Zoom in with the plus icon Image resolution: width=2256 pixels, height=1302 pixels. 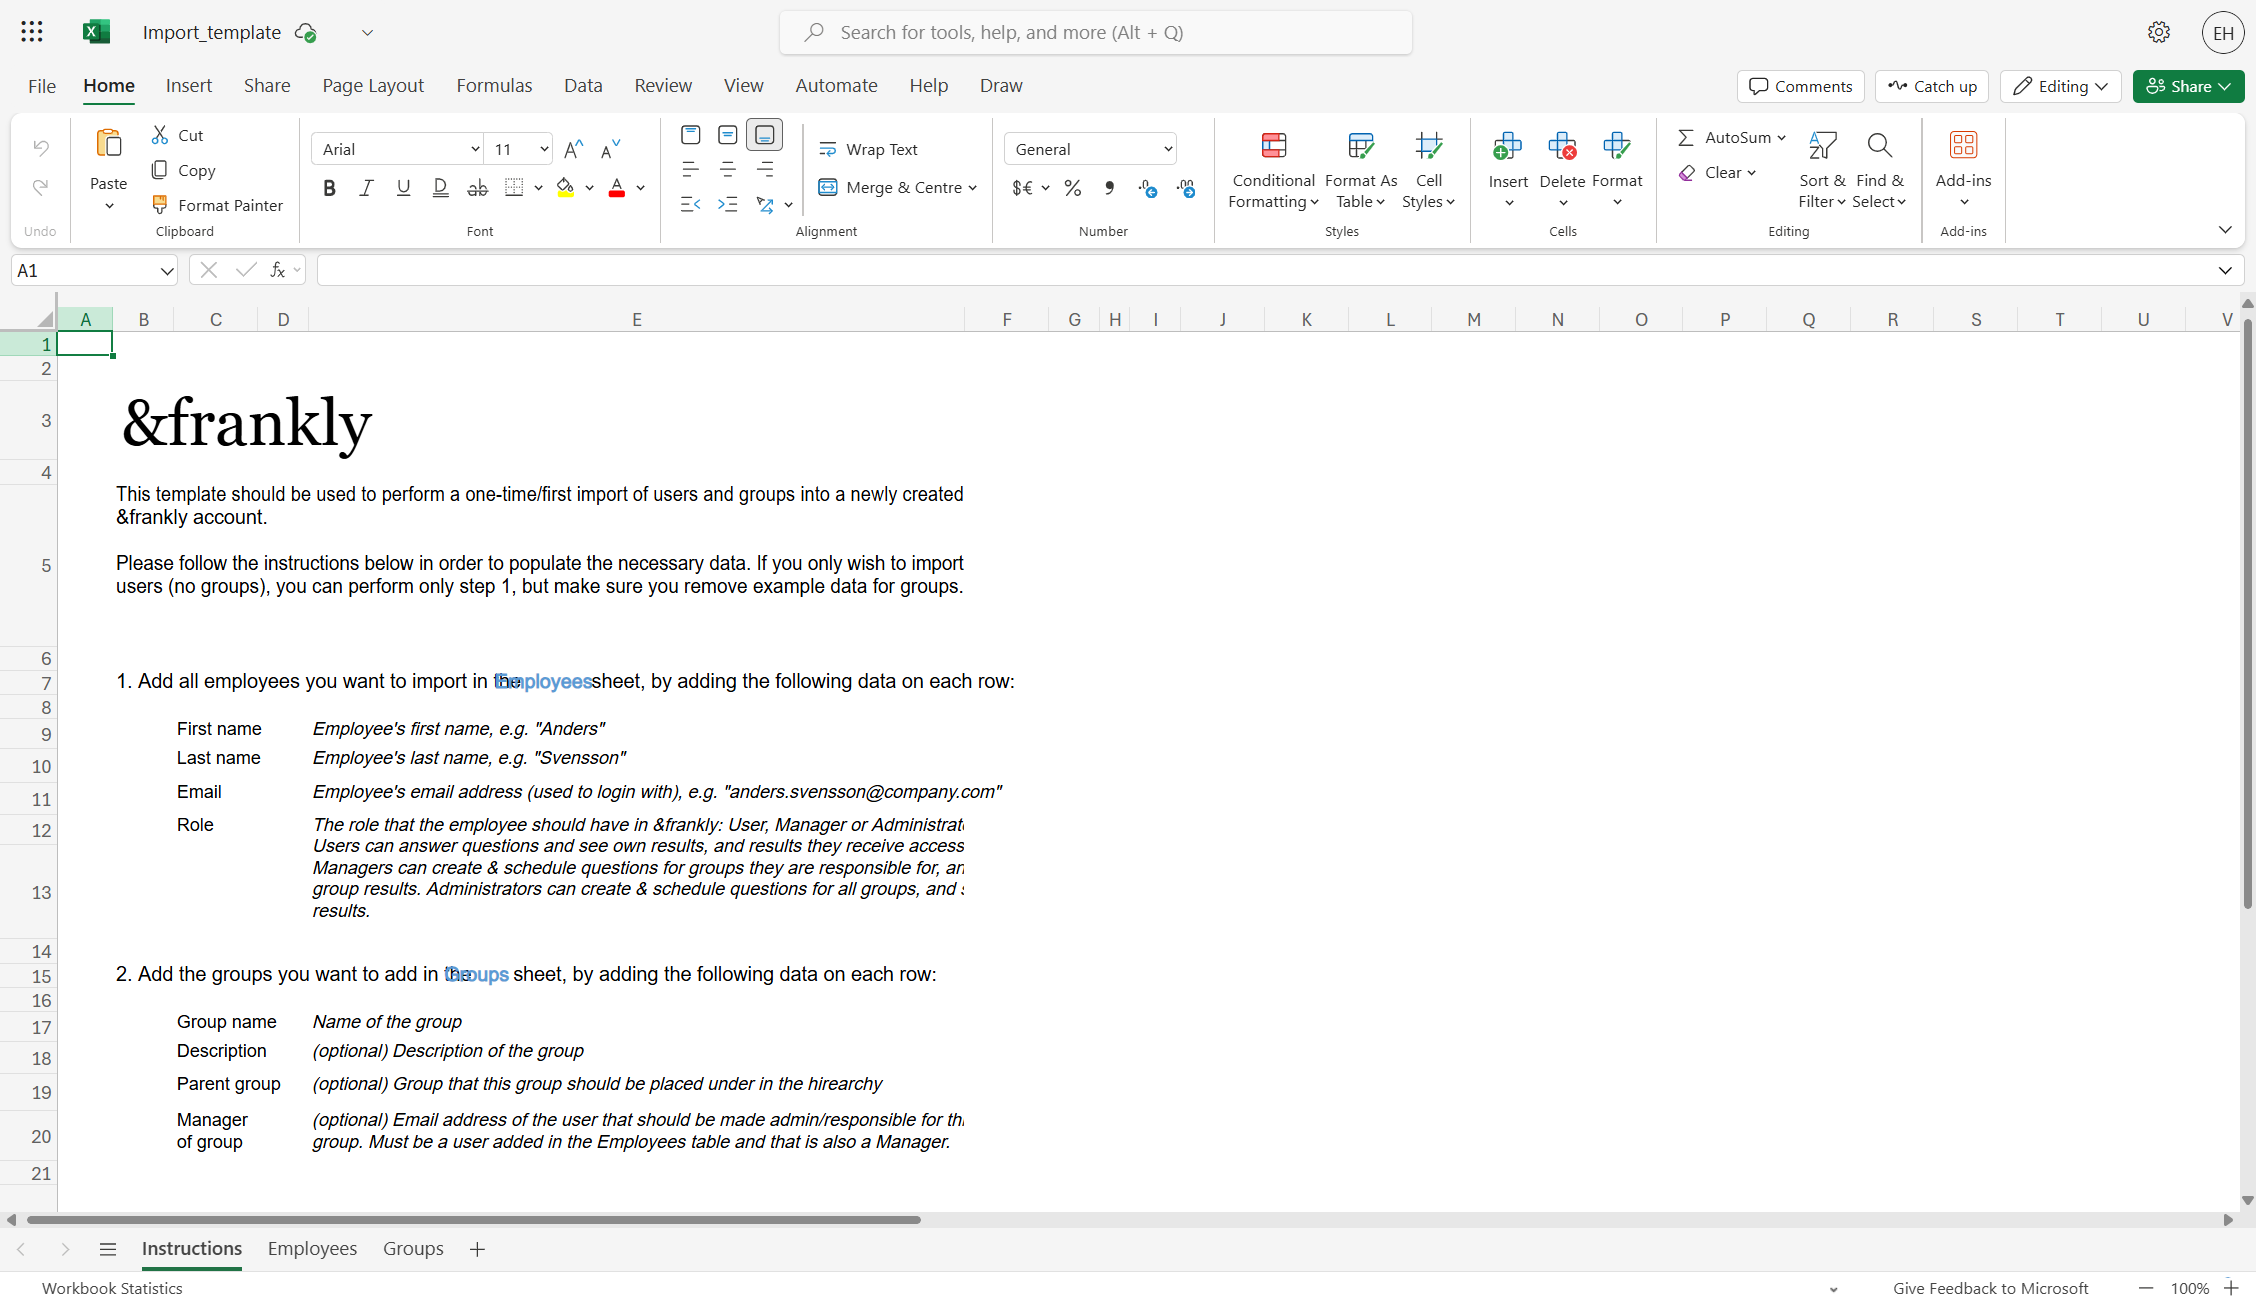[x=2231, y=1288]
